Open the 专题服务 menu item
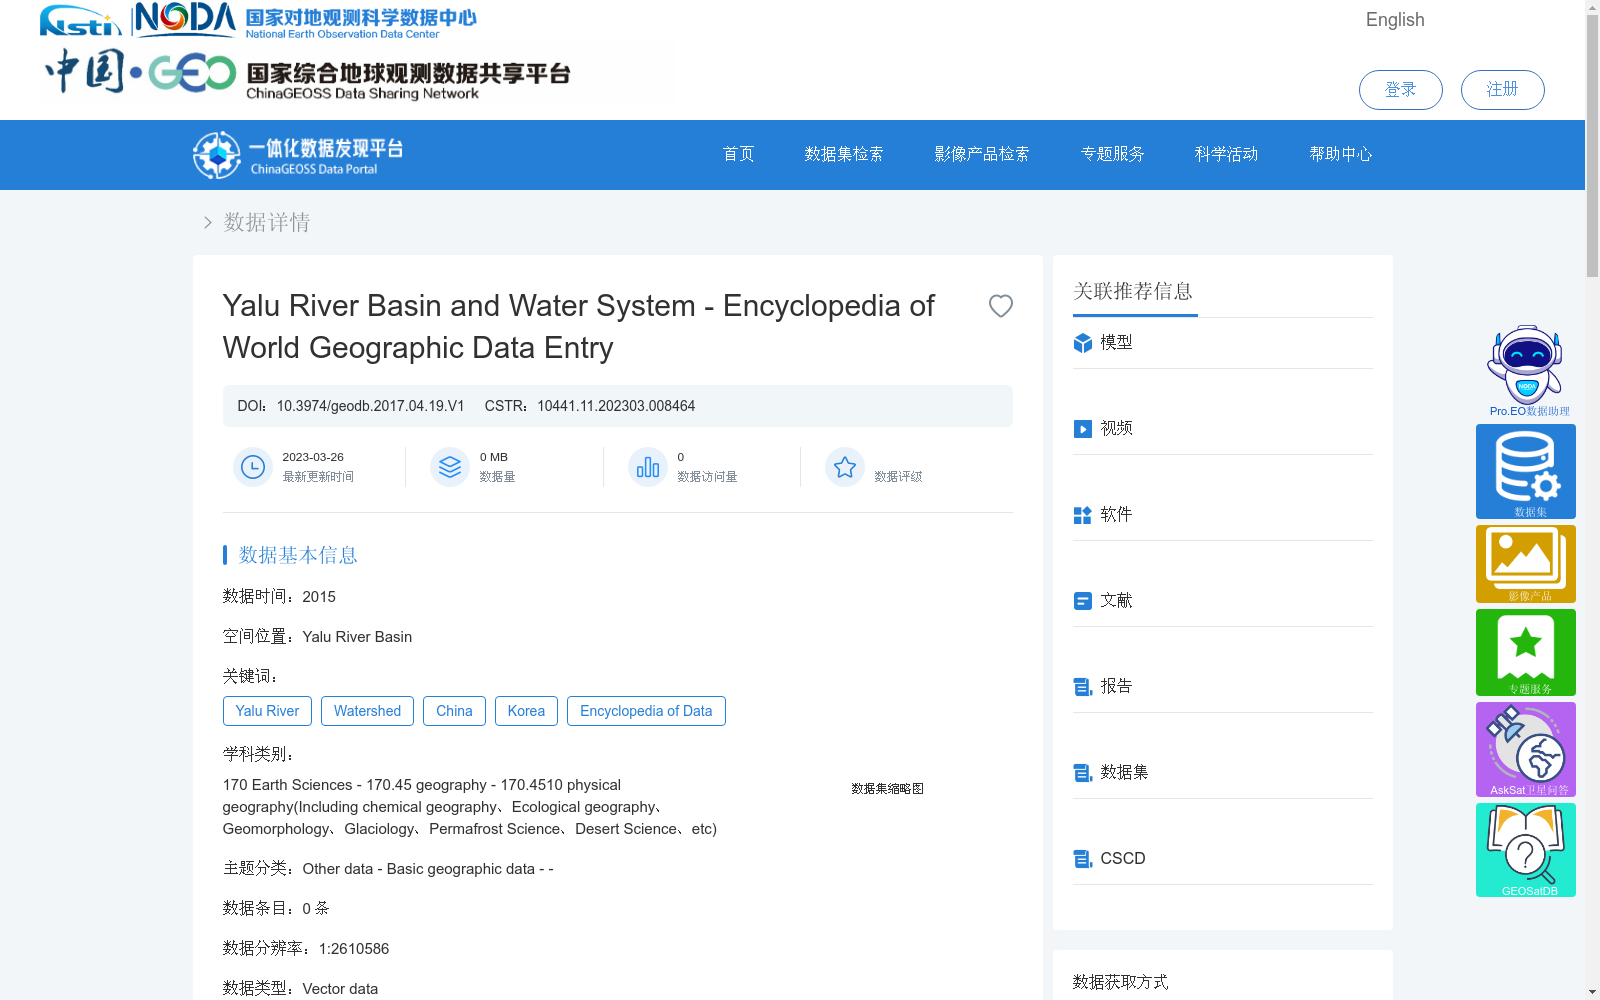Screen dimensions: 1600x1000 coord(1112,154)
